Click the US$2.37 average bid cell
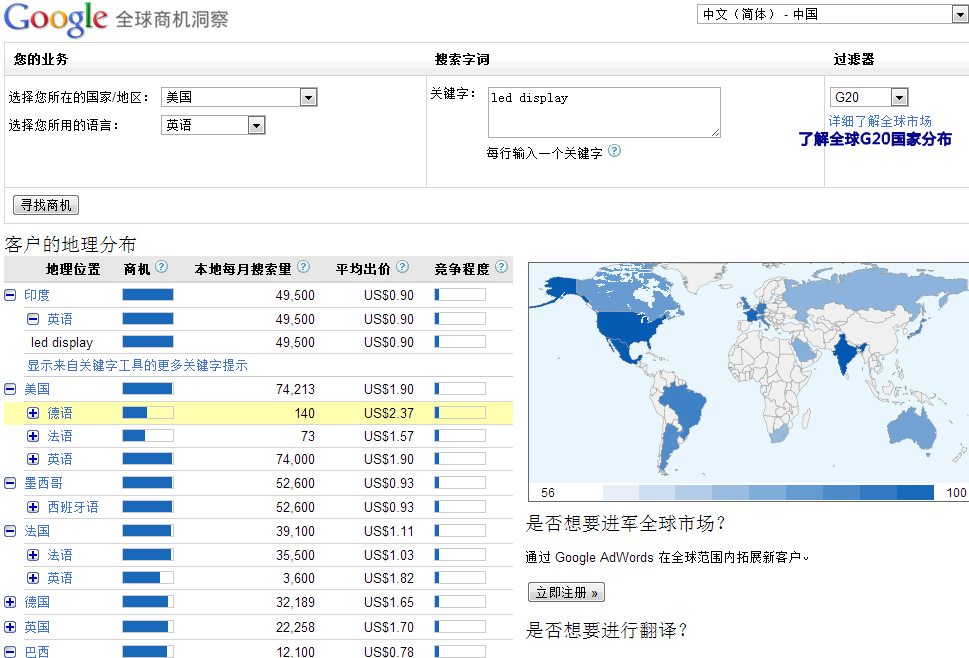Image resolution: width=969 pixels, height=658 pixels. (389, 413)
